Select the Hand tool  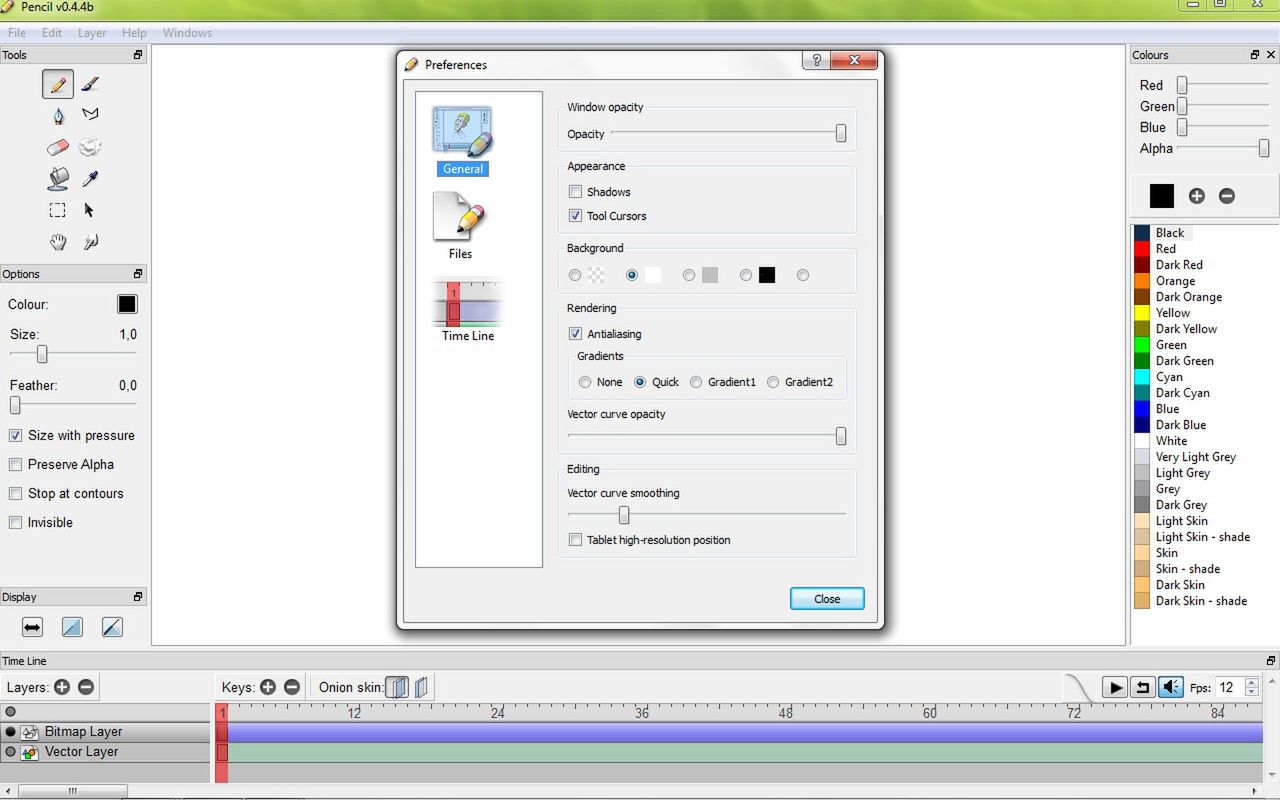coord(58,241)
